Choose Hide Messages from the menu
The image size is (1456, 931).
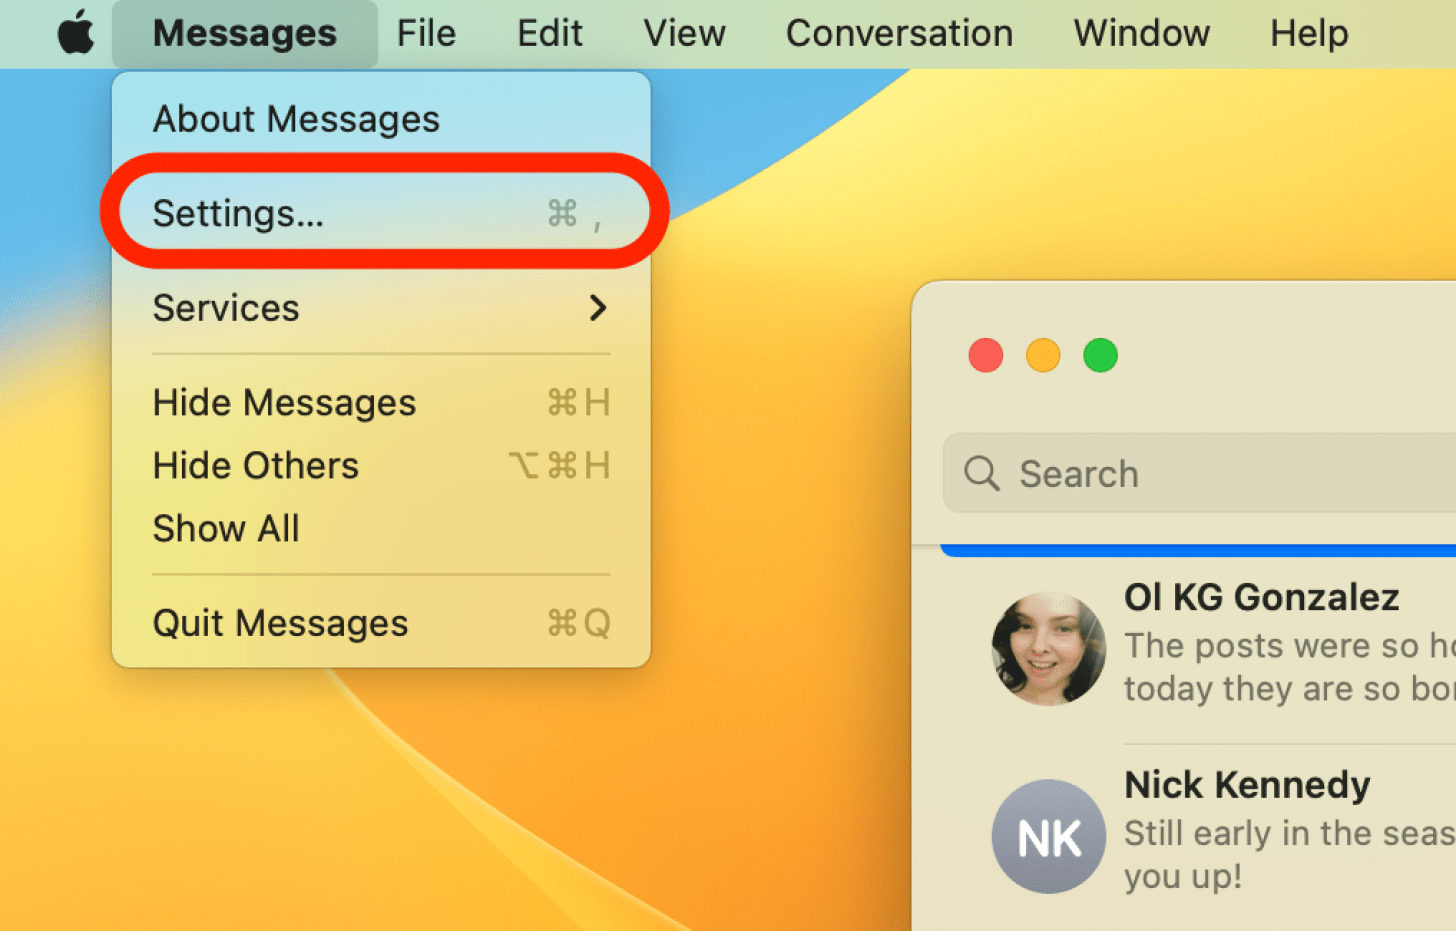click(x=284, y=402)
